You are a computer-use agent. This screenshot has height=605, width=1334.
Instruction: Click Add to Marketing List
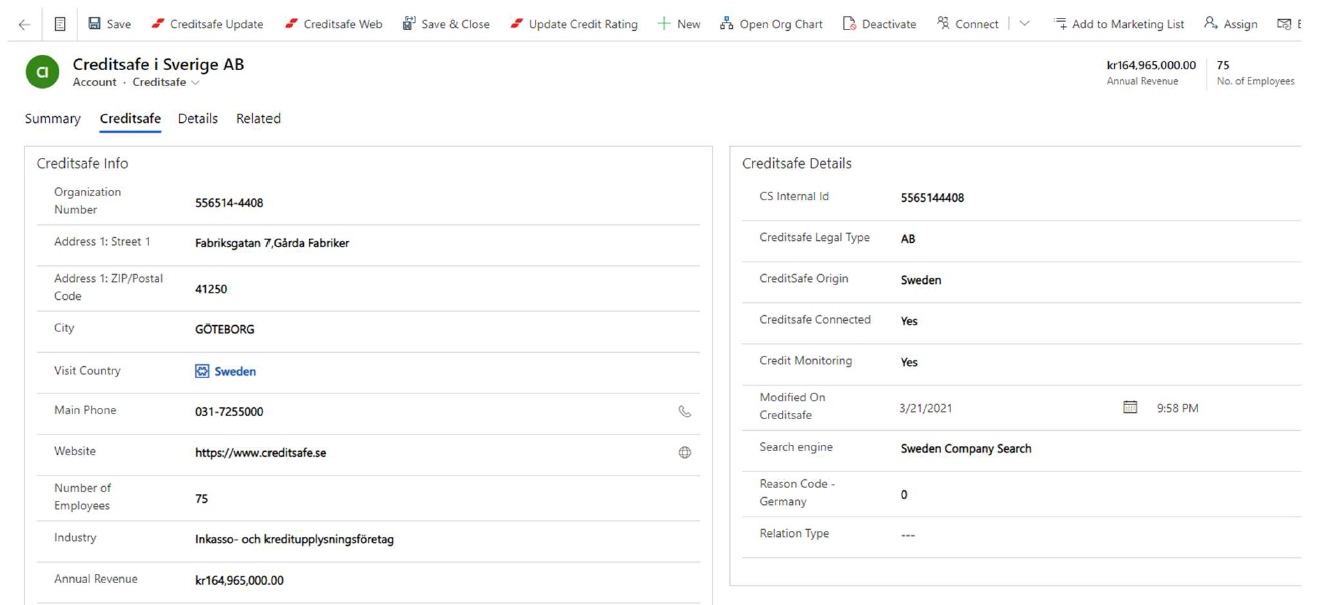tap(1119, 24)
